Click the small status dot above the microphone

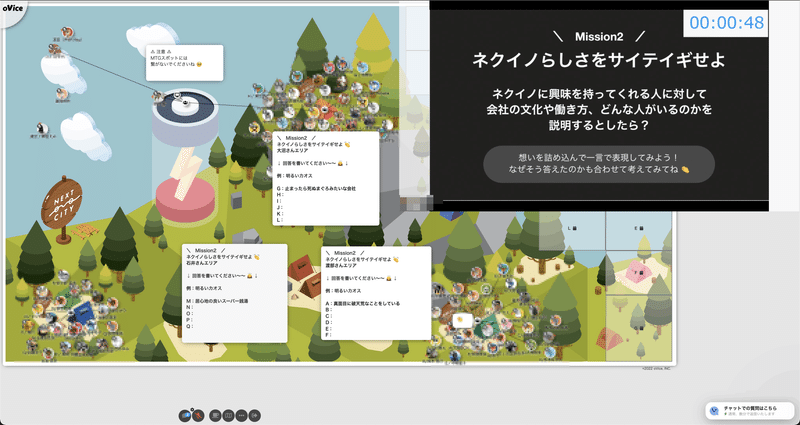point(192,409)
